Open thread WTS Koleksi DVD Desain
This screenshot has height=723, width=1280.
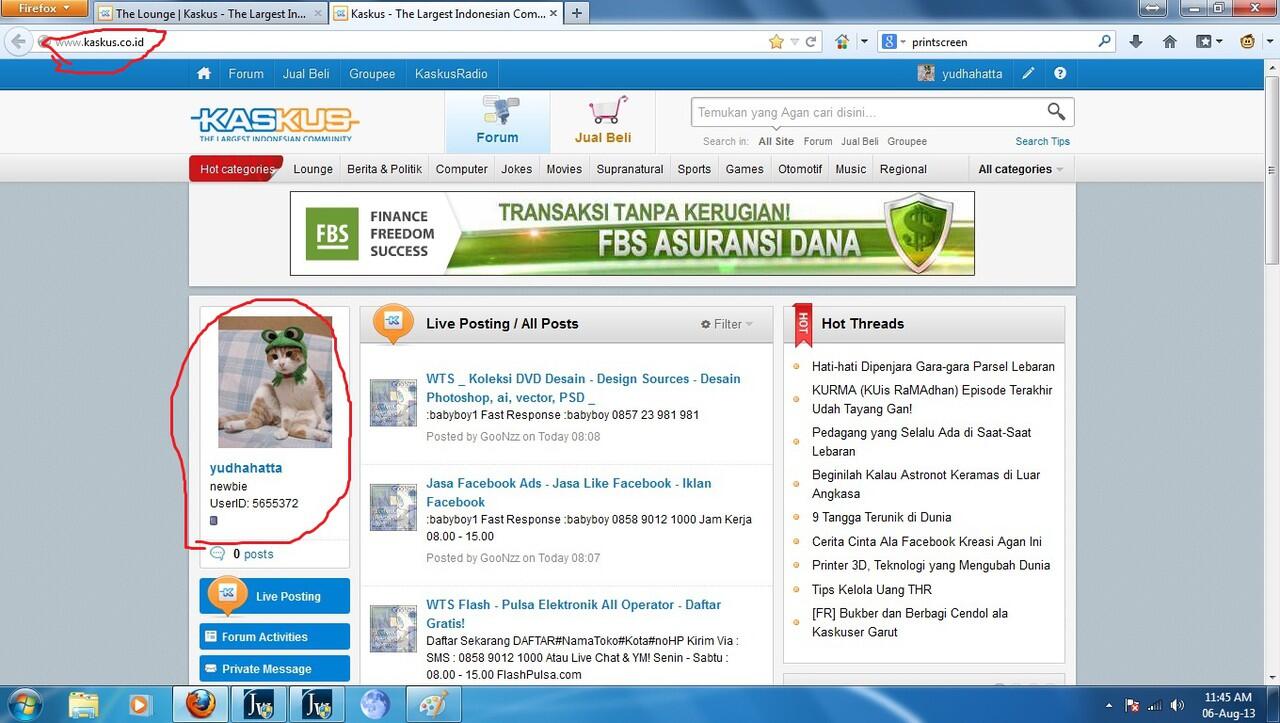(583, 388)
